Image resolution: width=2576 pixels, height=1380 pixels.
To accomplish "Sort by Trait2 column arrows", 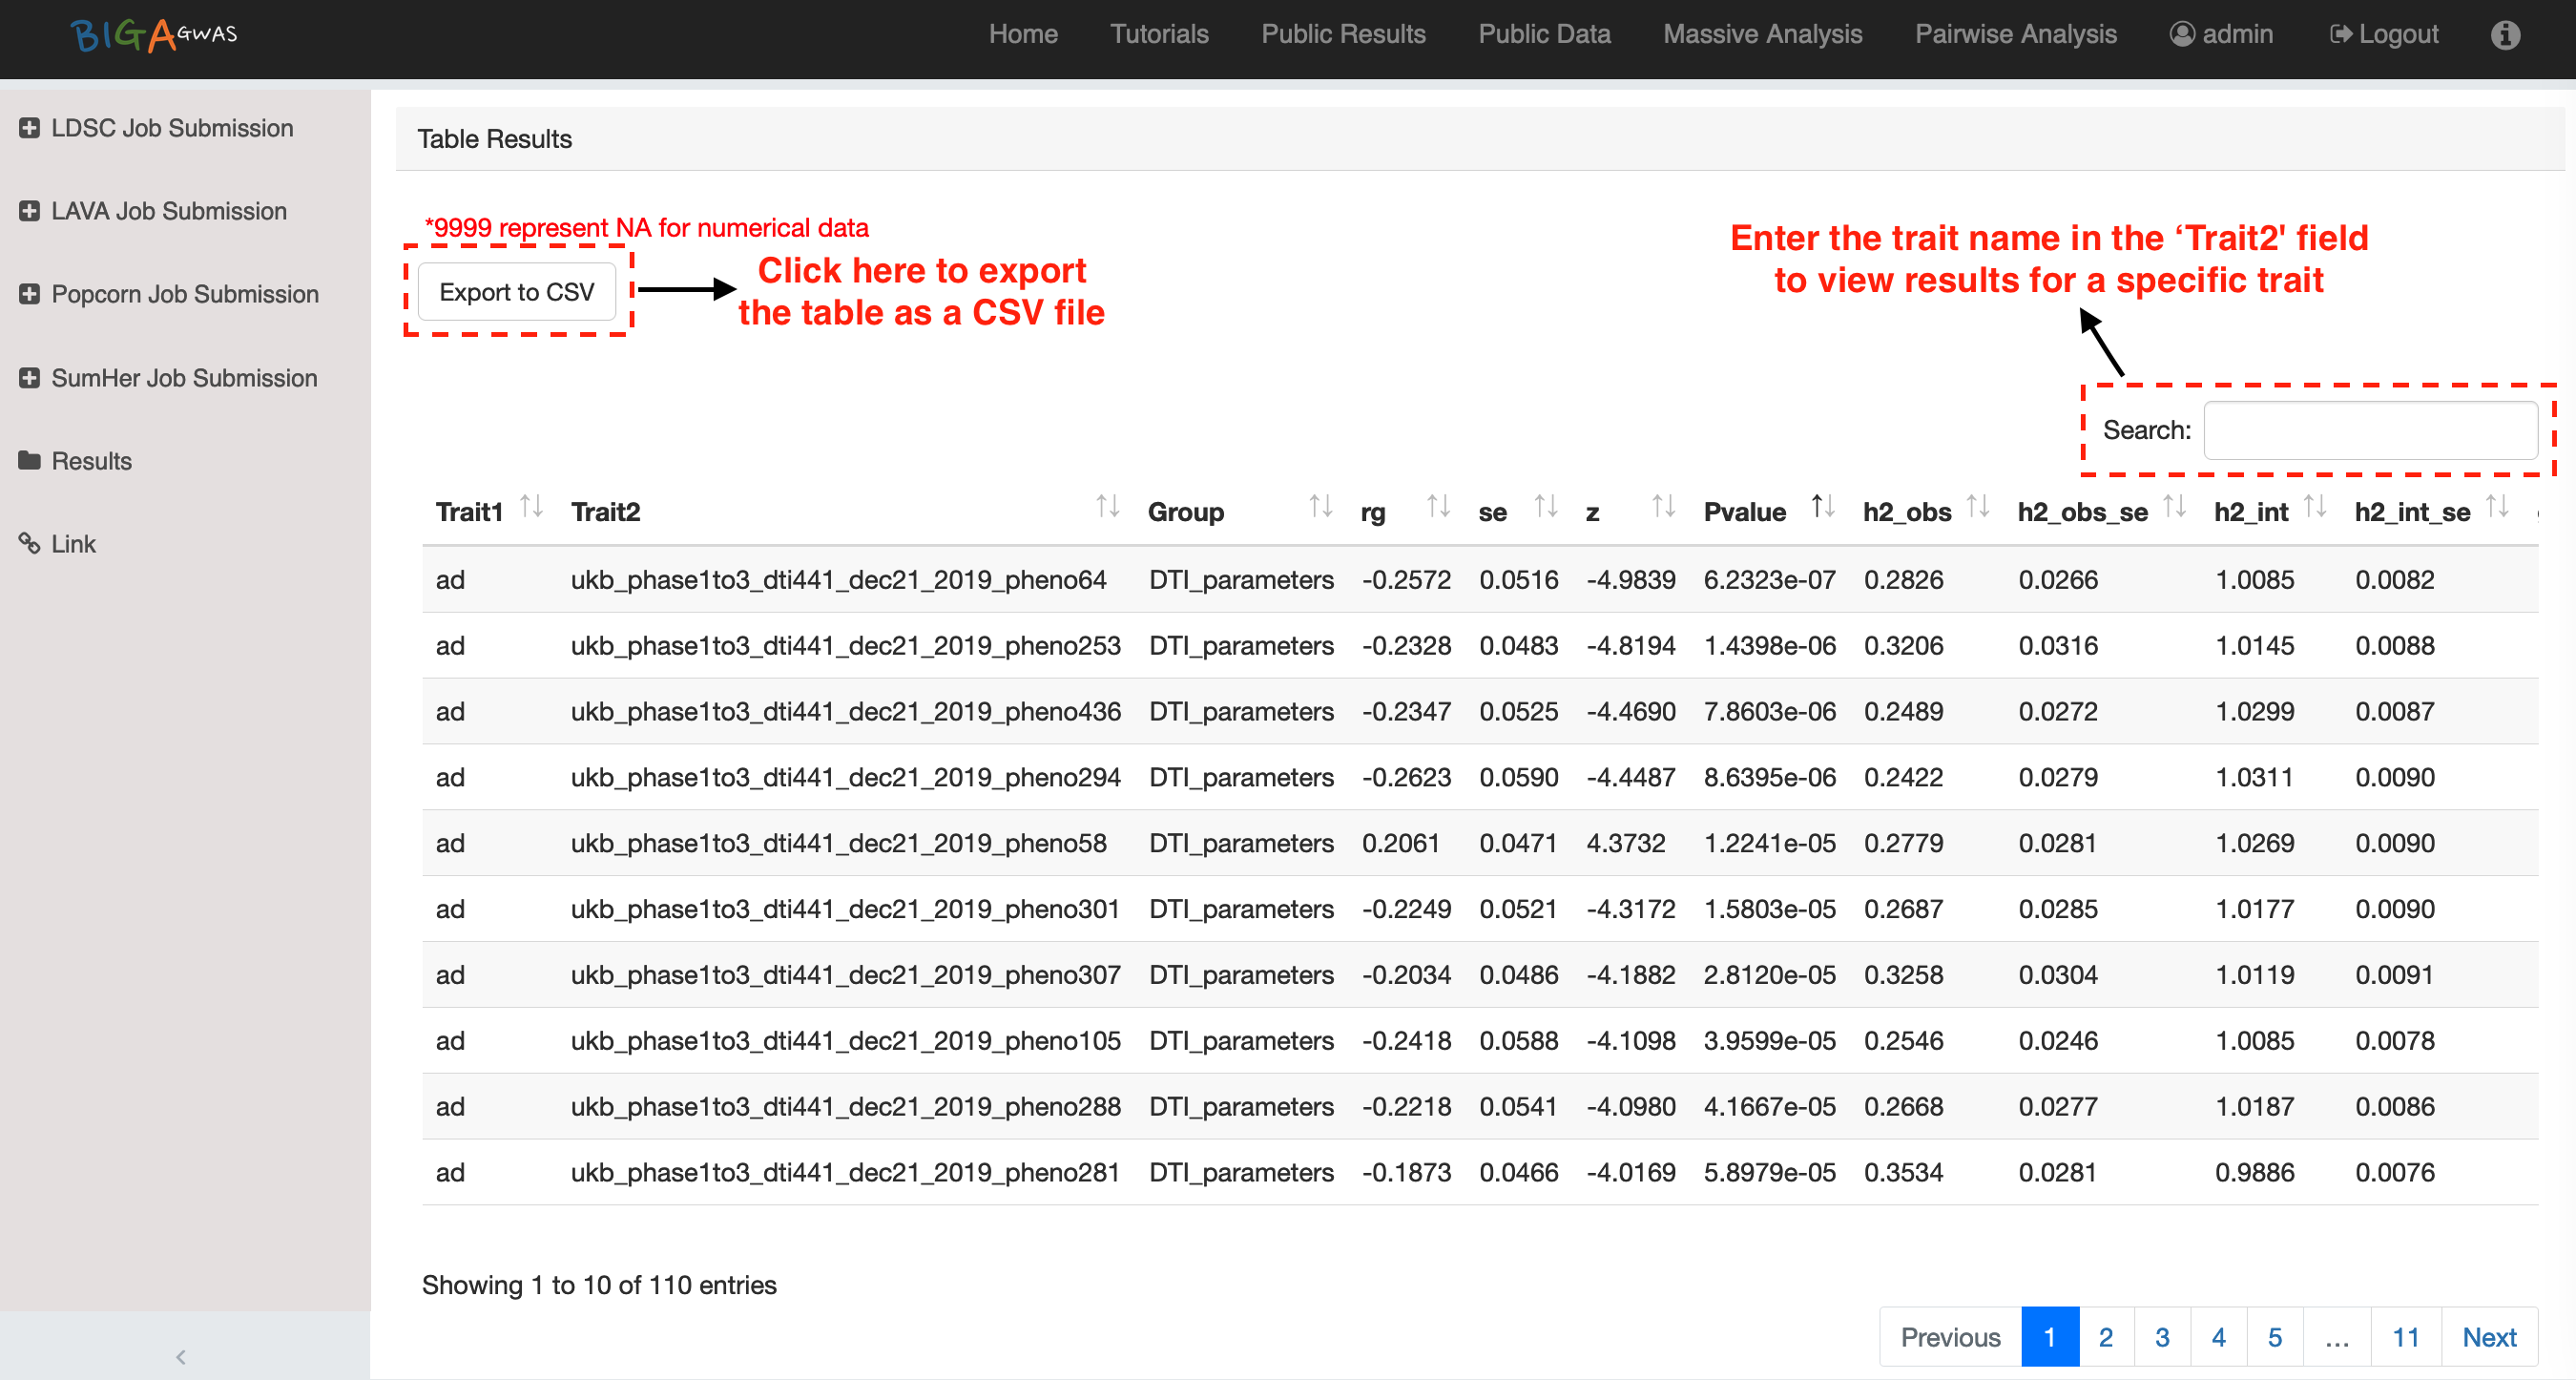I will (x=1107, y=507).
